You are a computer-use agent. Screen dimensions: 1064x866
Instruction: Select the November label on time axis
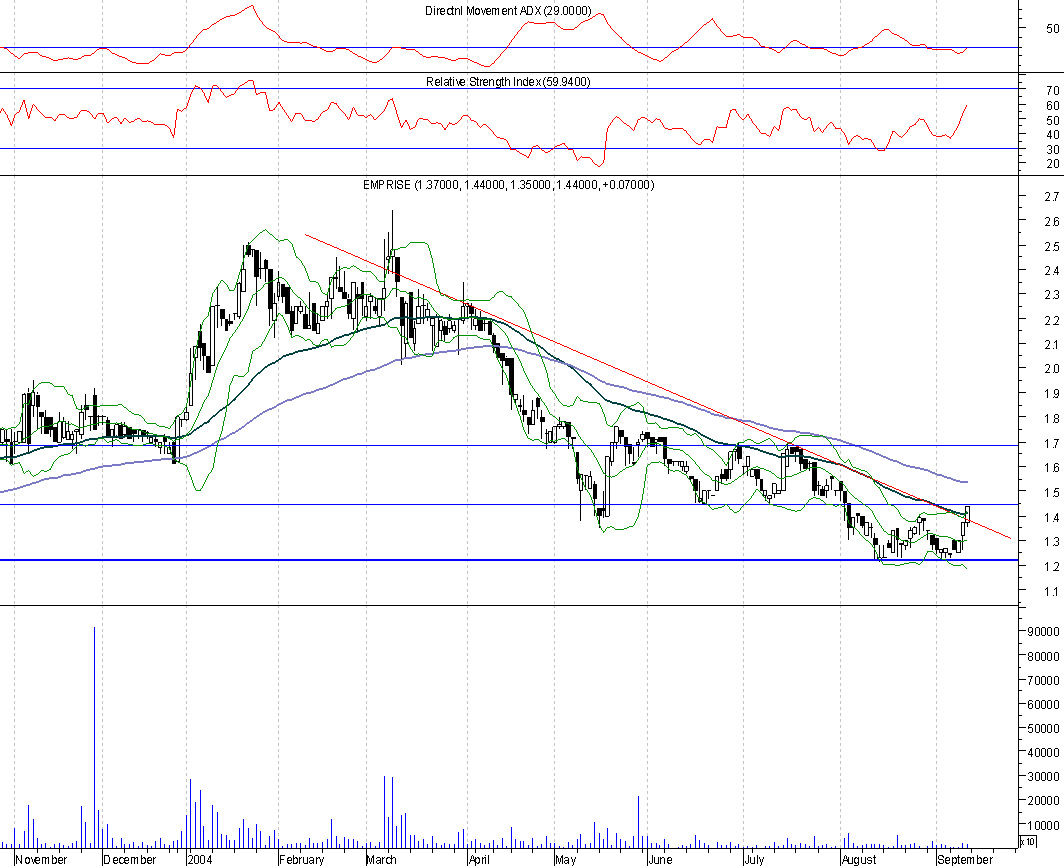42,859
